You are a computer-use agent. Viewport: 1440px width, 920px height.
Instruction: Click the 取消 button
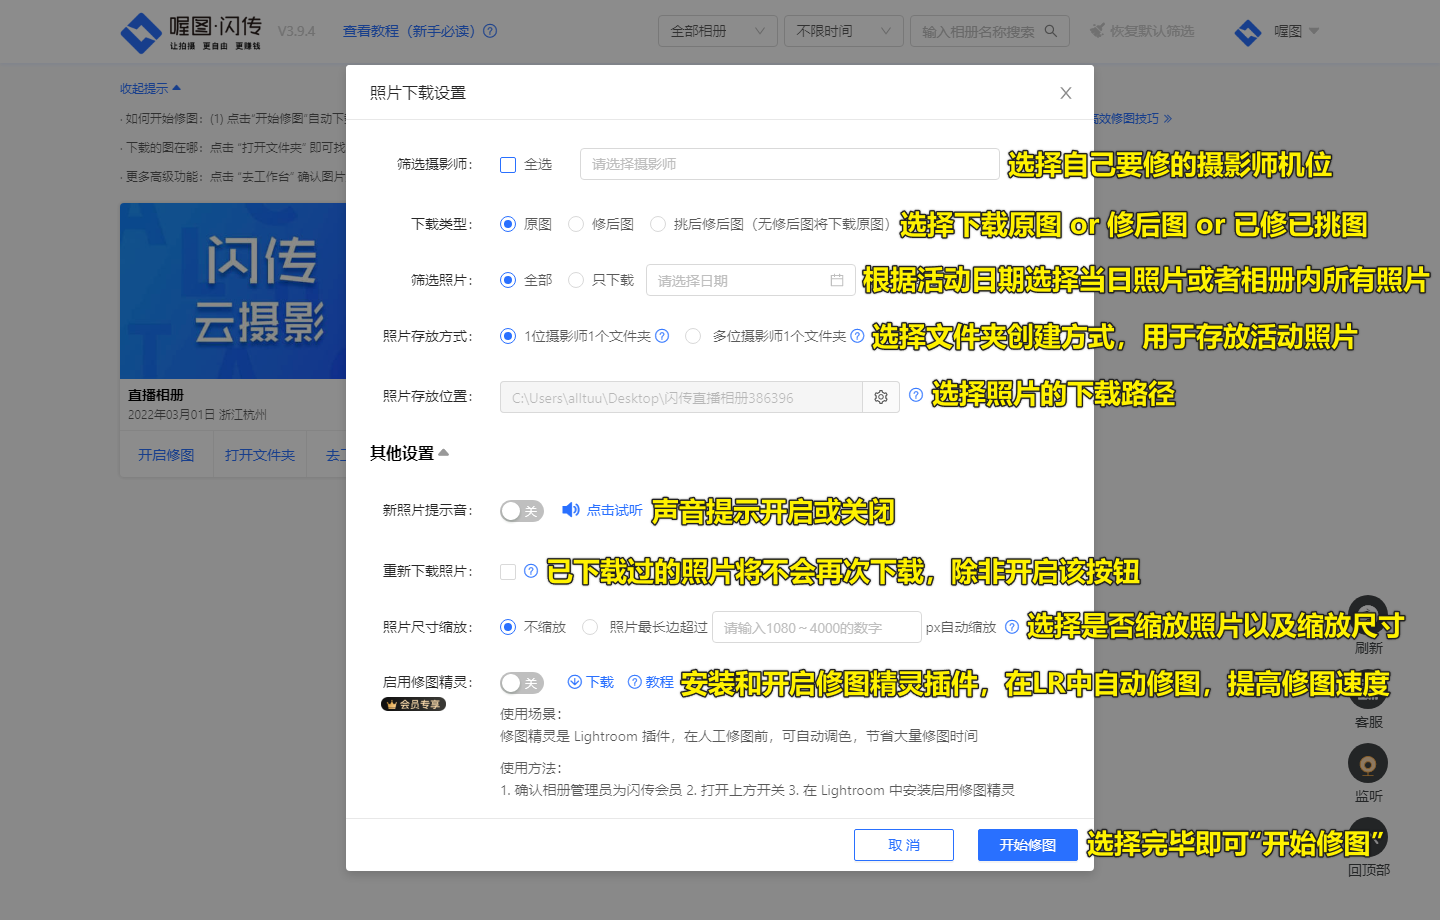click(x=904, y=845)
